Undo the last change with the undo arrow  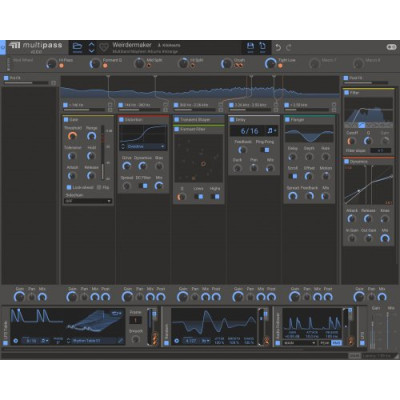tap(278, 48)
